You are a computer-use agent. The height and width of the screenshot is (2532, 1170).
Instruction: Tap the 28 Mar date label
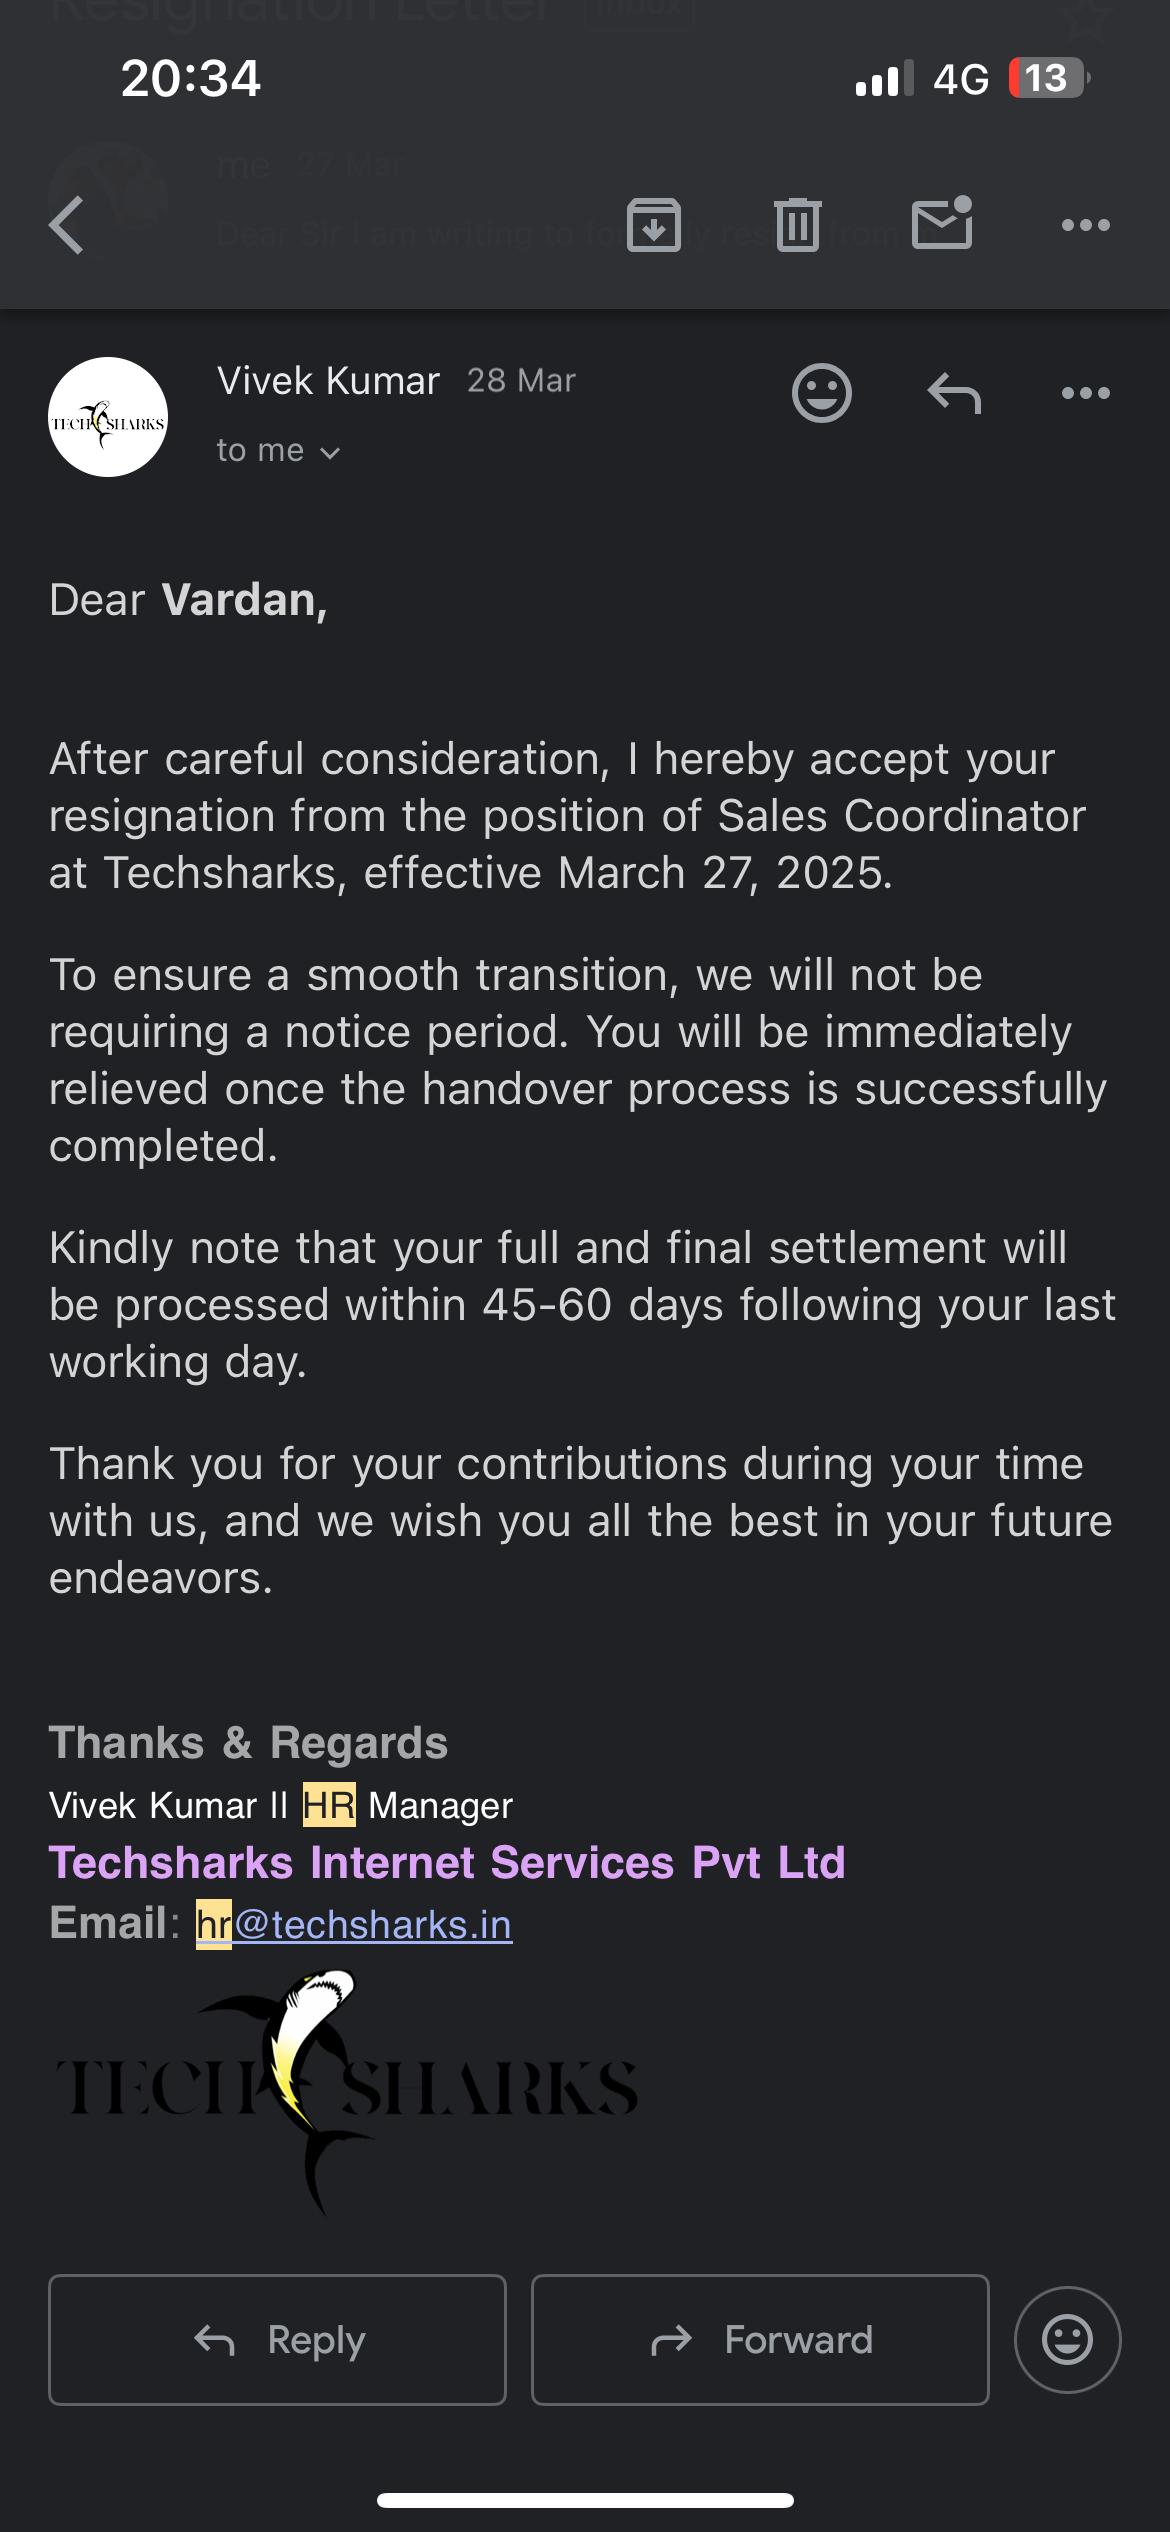[521, 381]
